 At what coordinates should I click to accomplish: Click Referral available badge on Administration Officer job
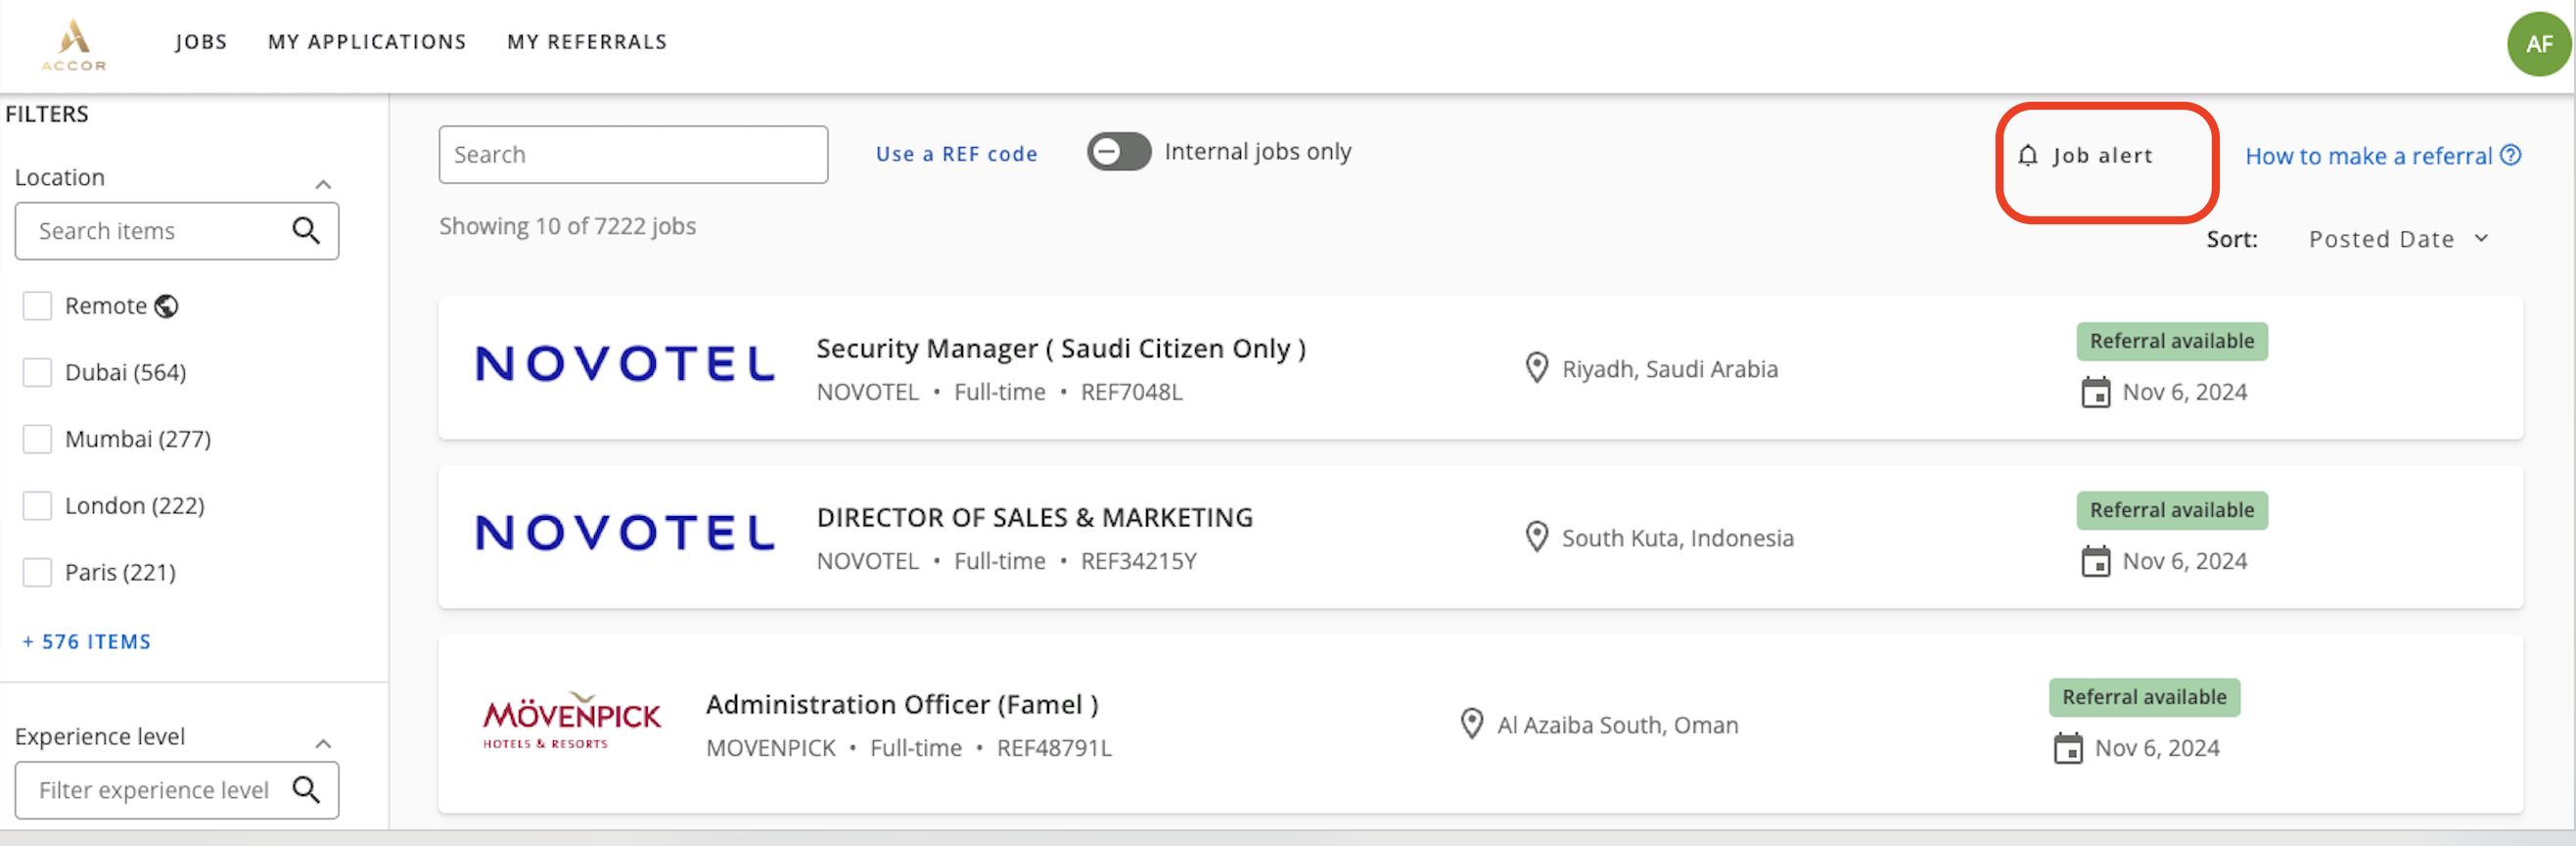coord(2144,697)
